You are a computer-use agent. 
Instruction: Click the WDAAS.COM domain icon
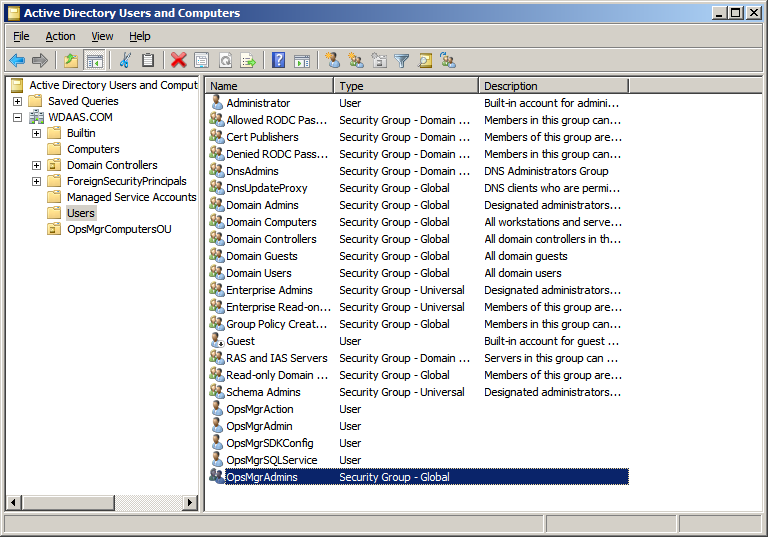[36, 117]
